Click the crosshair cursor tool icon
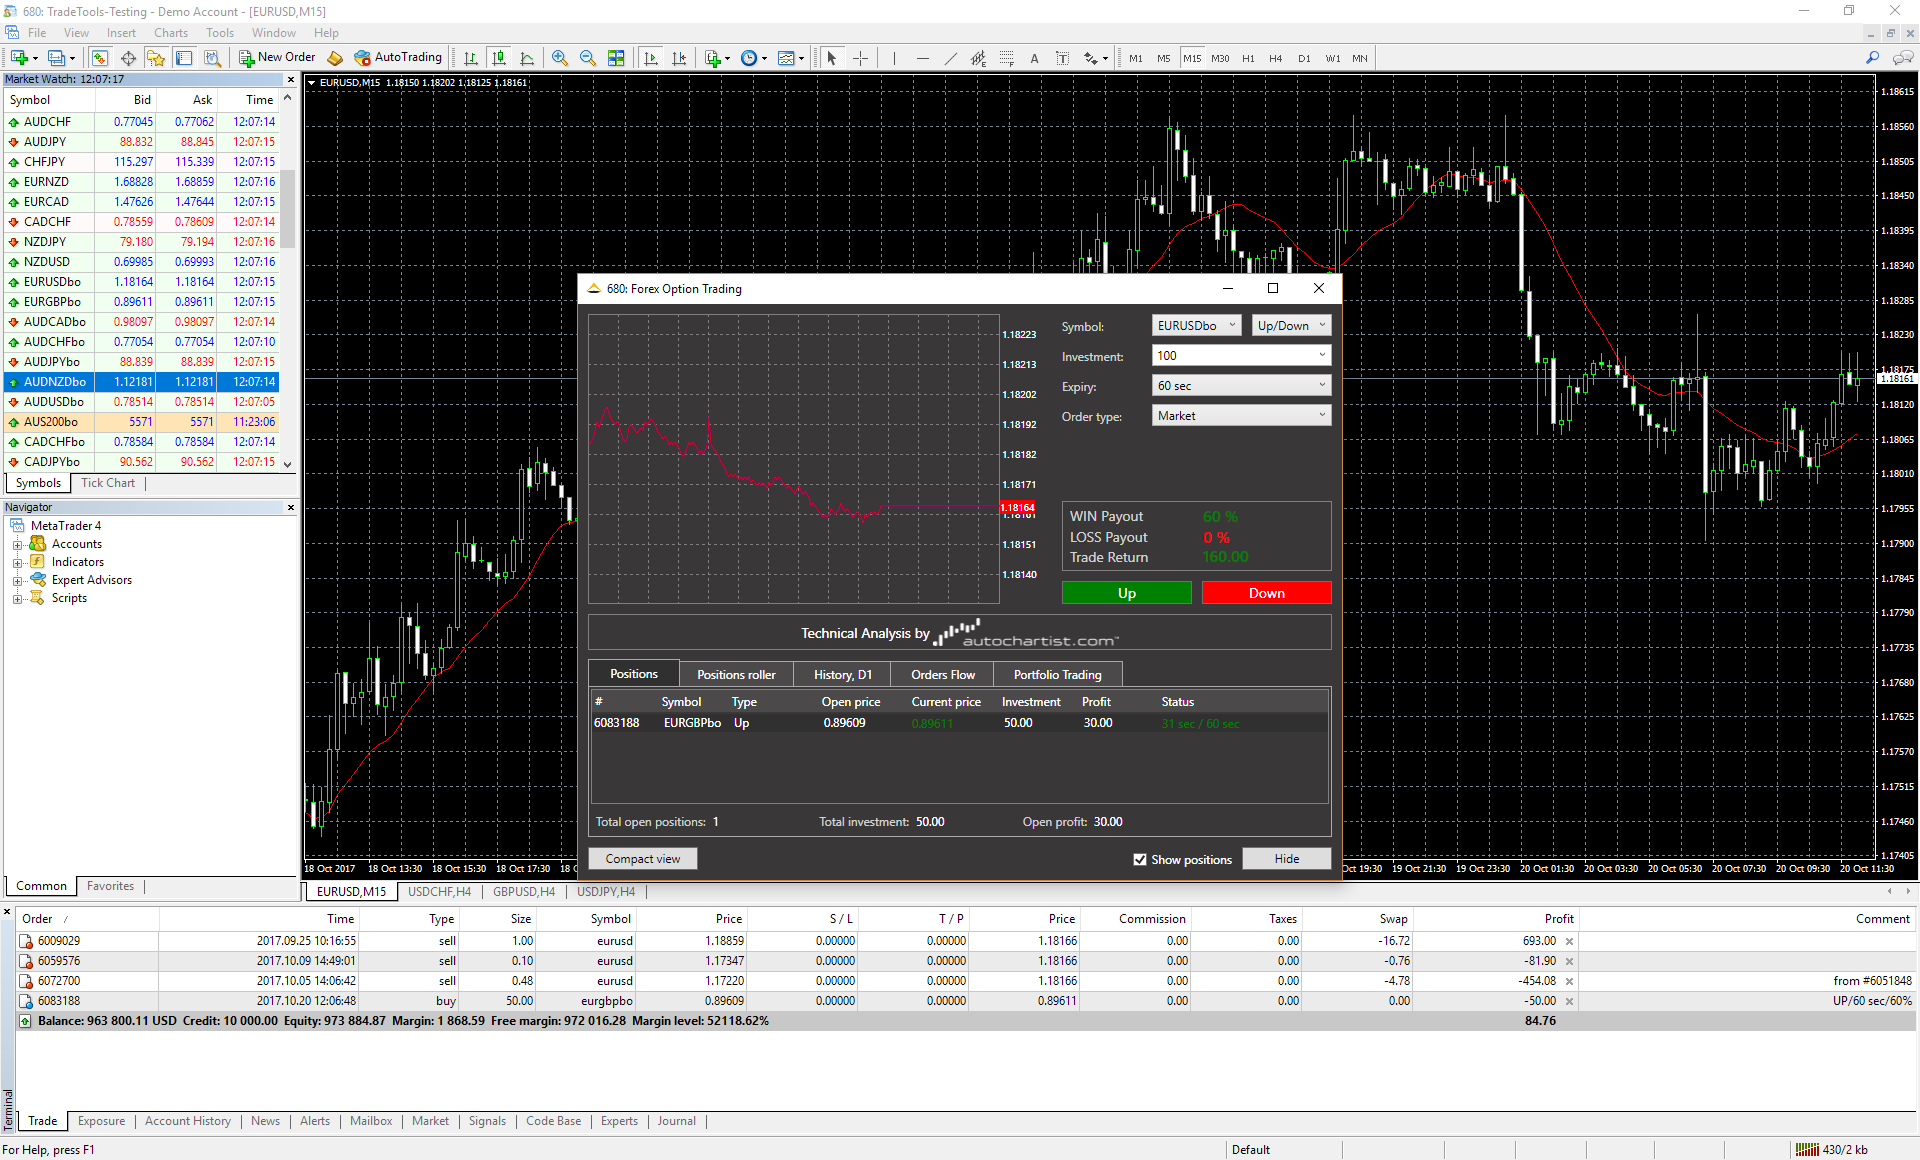The height and width of the screenshot is (1160, 1920). coord(860,58)
